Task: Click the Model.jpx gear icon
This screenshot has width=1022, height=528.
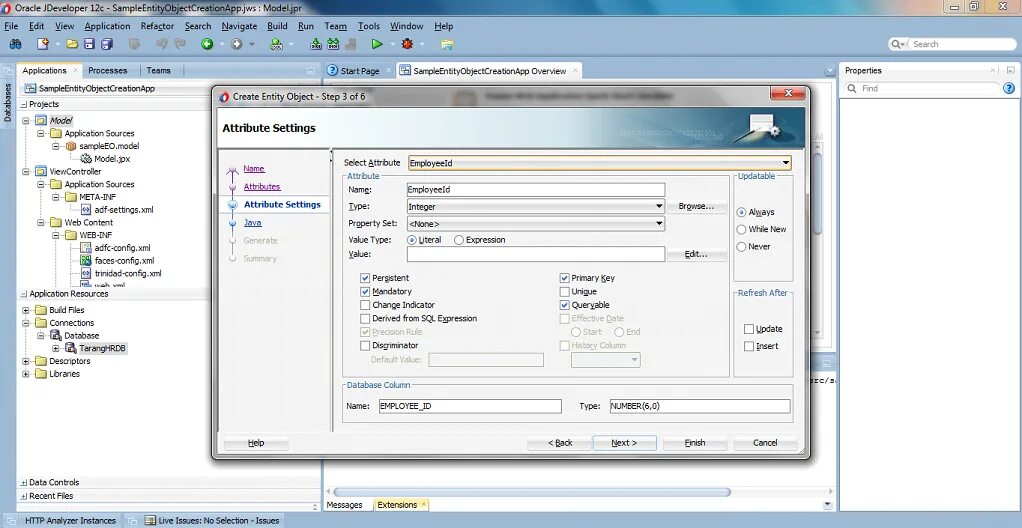Action: click(x=86, y=158)
